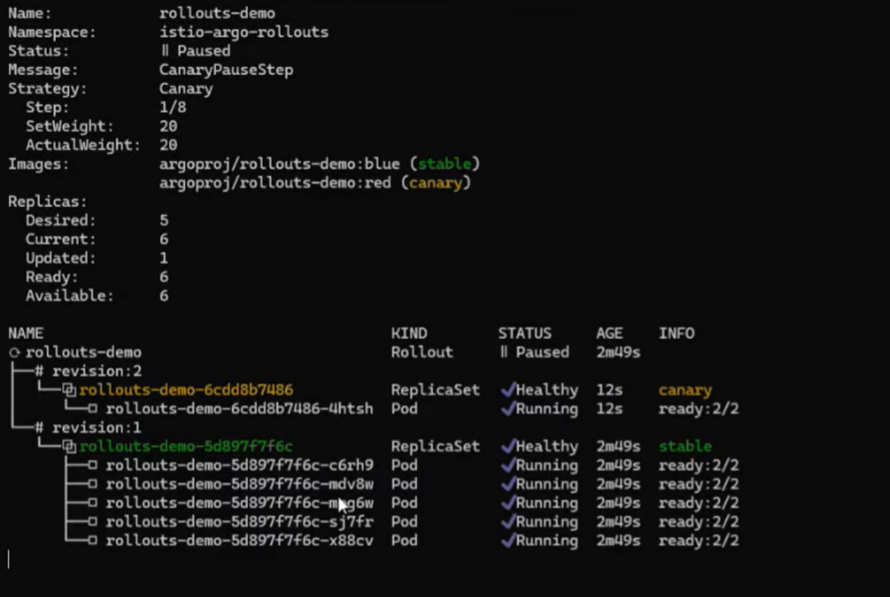The width and height of the screenshot is (890, 597).
Task: Click the Available replicas value 6
Action: tap(163, 296)
